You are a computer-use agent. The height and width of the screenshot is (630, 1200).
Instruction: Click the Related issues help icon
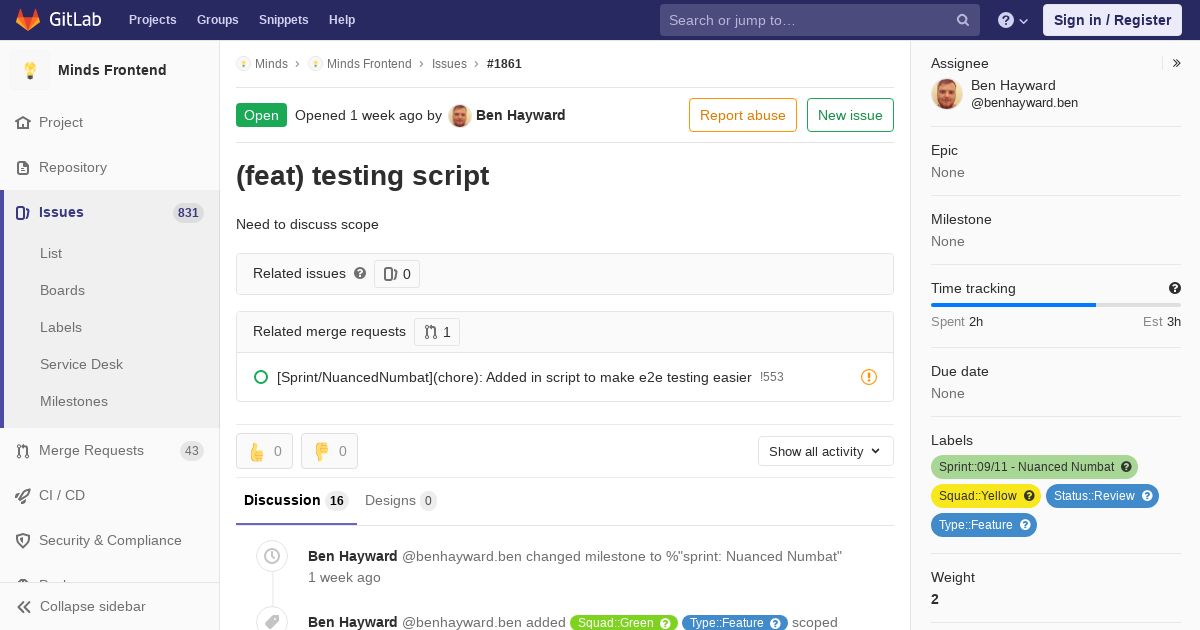[x=360, y=273]
